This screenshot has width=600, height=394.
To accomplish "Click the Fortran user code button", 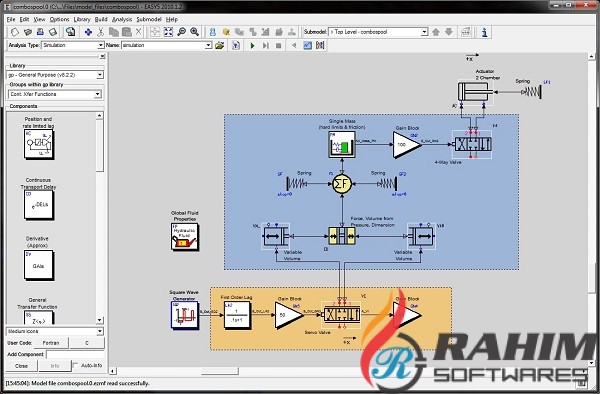I will (x=51, y=343).
